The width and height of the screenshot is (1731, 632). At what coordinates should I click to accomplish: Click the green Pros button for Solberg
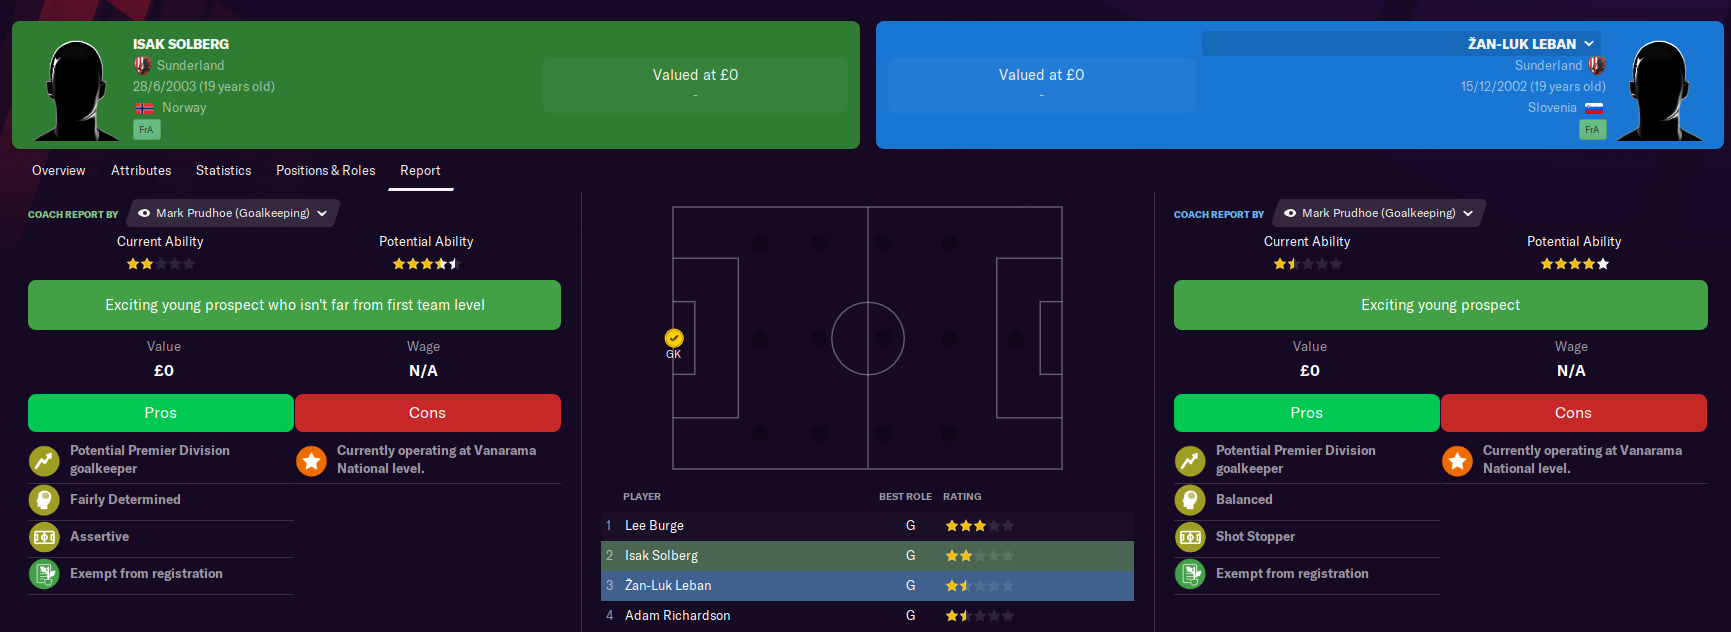pos(161,413)
